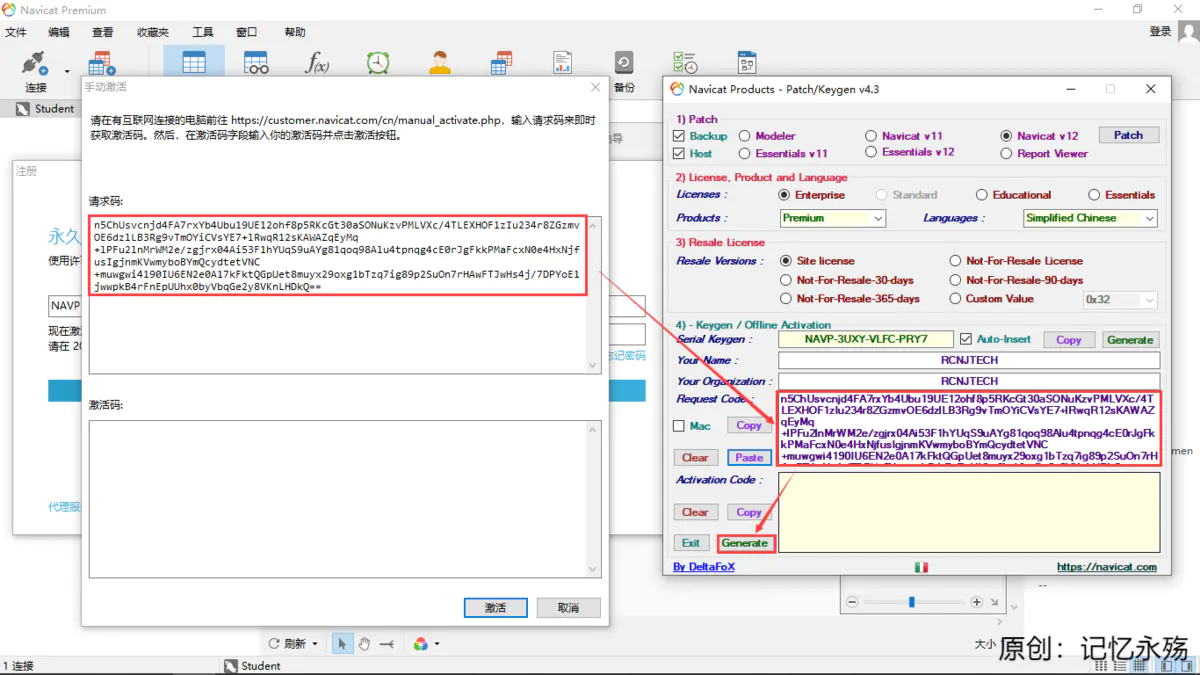Open the 0x32 custom value dropdown
The image size is (1200, 675).
[1121, 299]
